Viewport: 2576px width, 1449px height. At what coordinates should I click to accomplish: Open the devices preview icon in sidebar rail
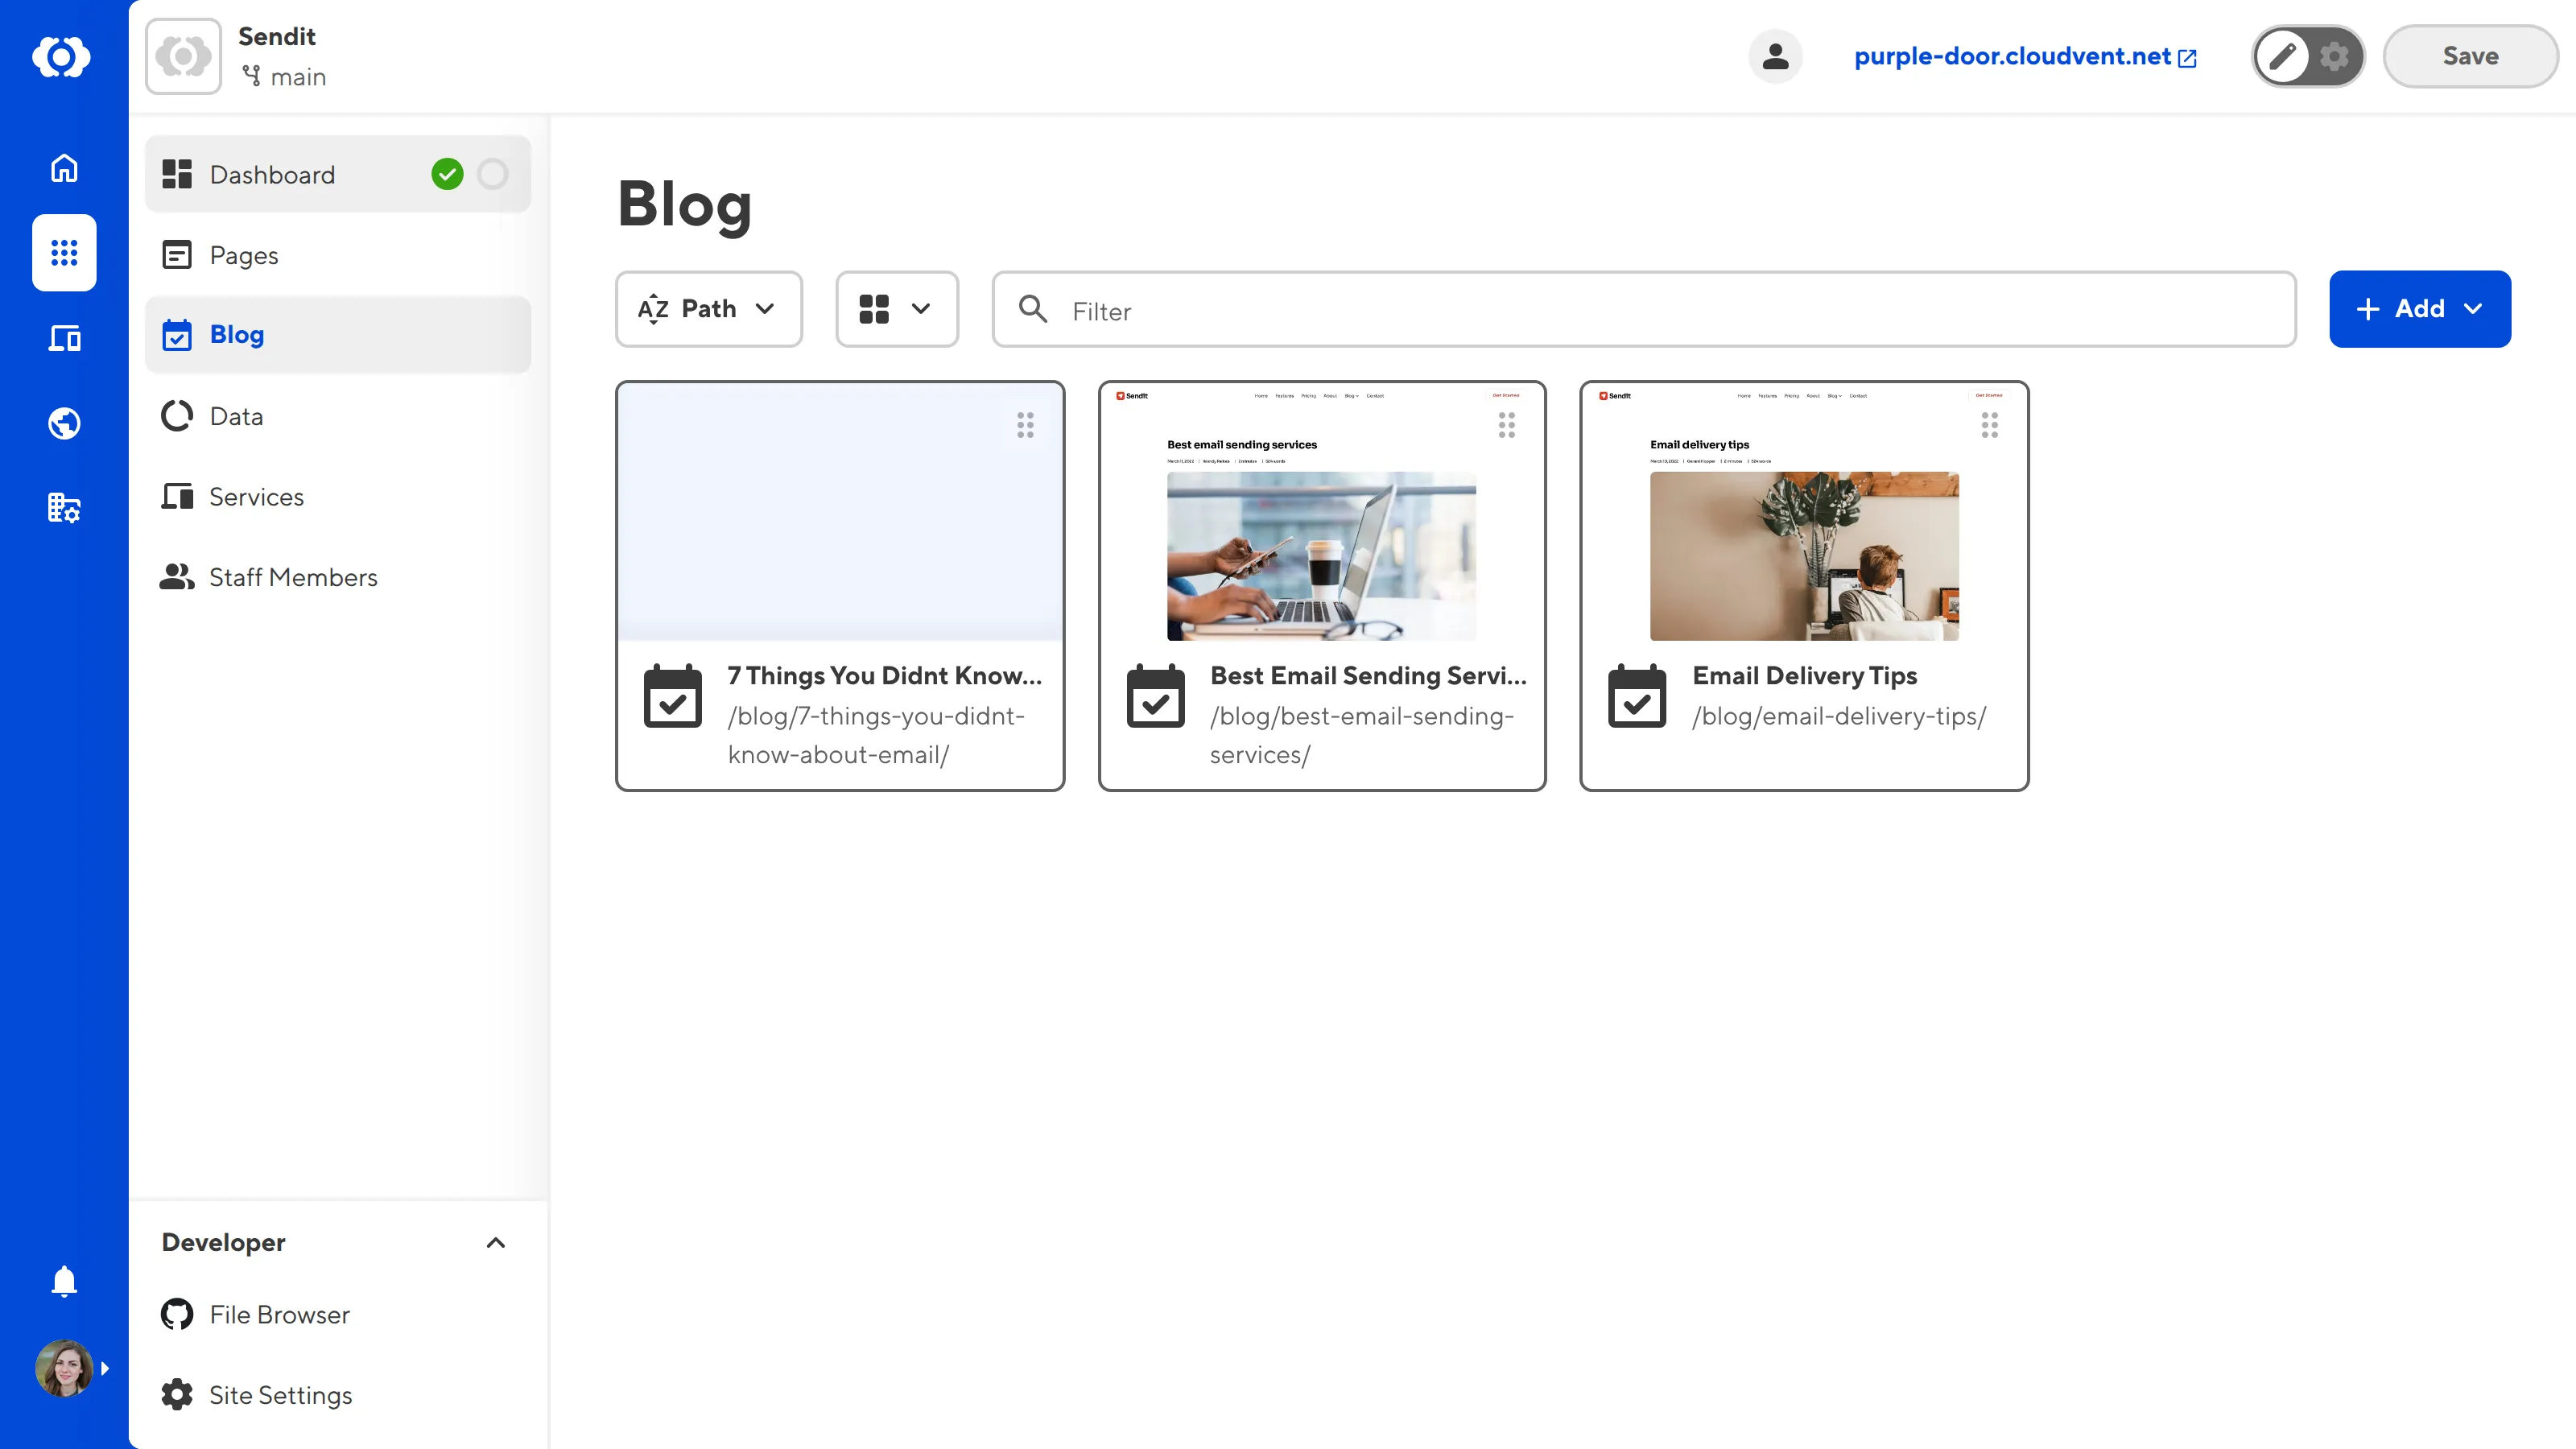63,338
